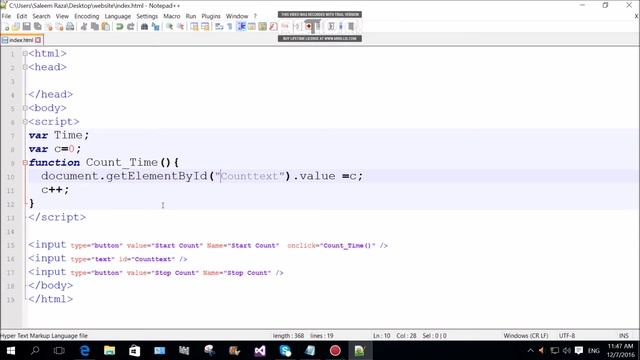
Task: Open the Edit menu
Action: [x=22, y=16]
